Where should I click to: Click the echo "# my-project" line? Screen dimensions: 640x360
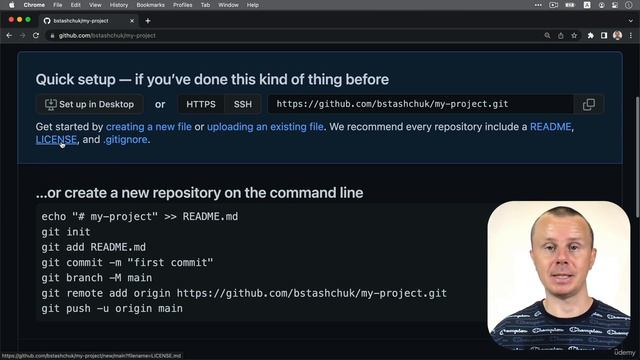tap(140, 217)
